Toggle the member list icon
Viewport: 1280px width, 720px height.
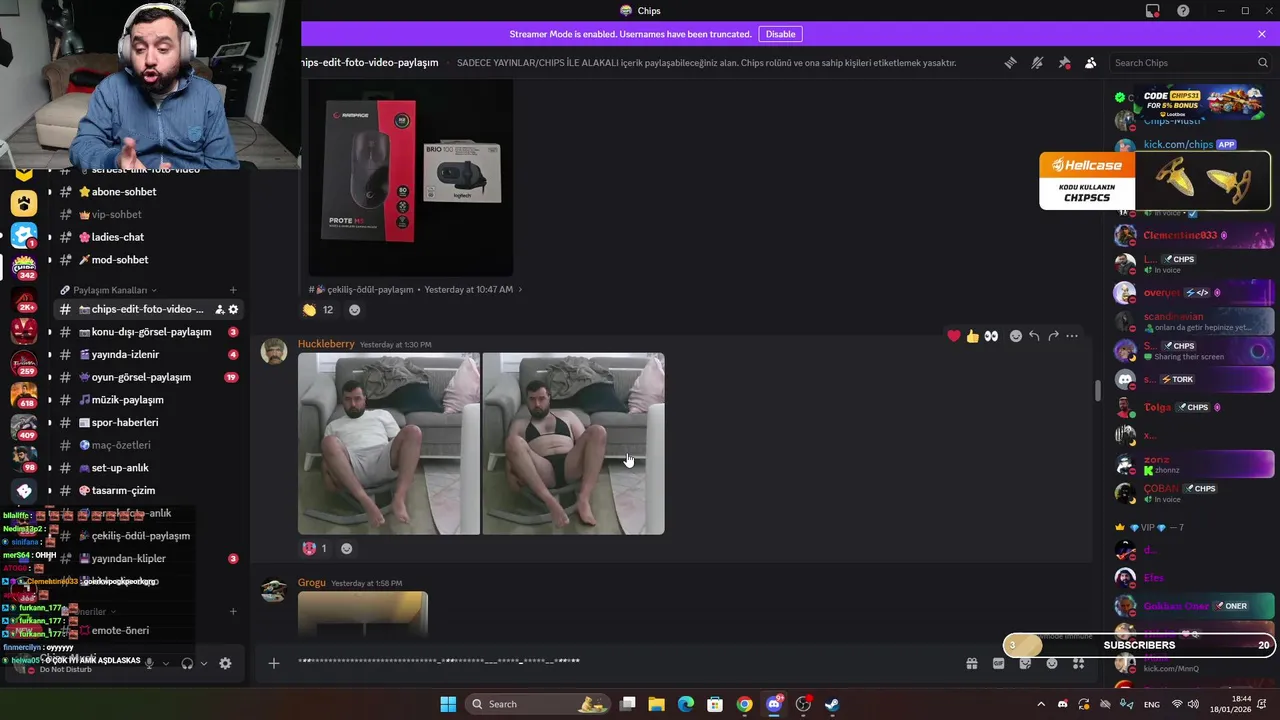click(x=1090, y=62)
